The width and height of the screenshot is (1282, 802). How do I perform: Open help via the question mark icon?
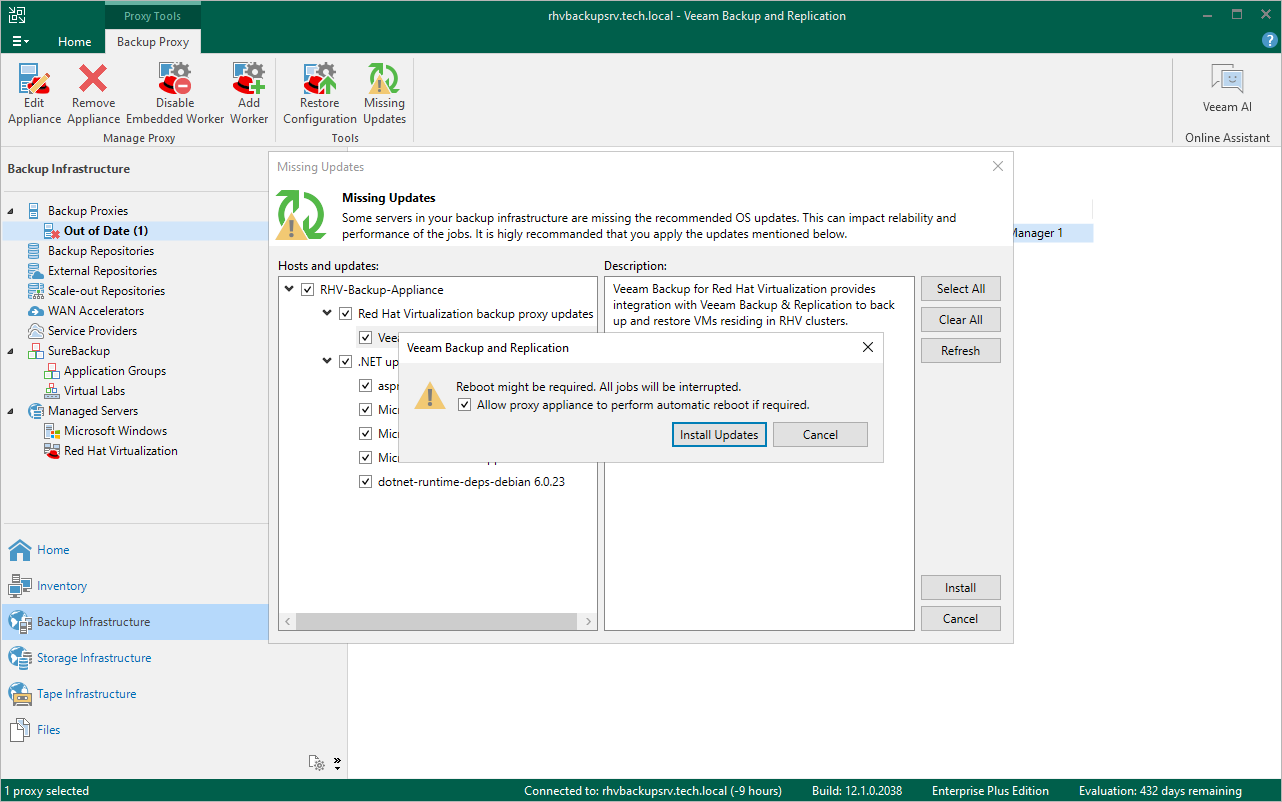(1268, 41)
